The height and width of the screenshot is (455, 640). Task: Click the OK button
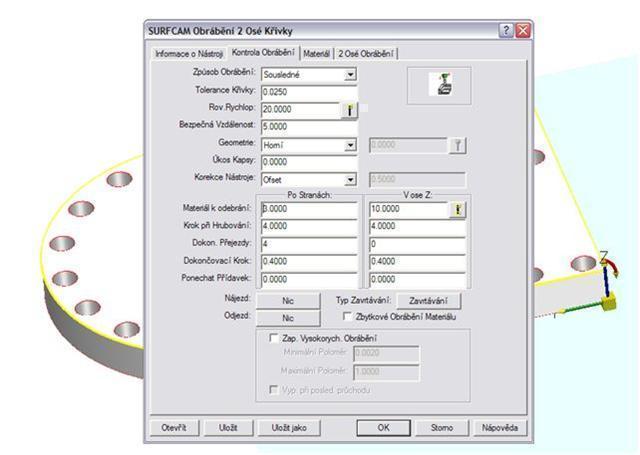tap(384, 428)
